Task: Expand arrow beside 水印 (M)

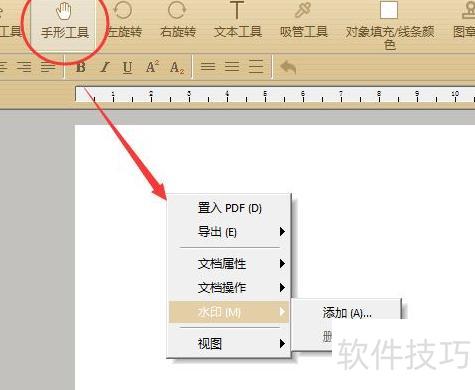Action: (x=282, y=312)
